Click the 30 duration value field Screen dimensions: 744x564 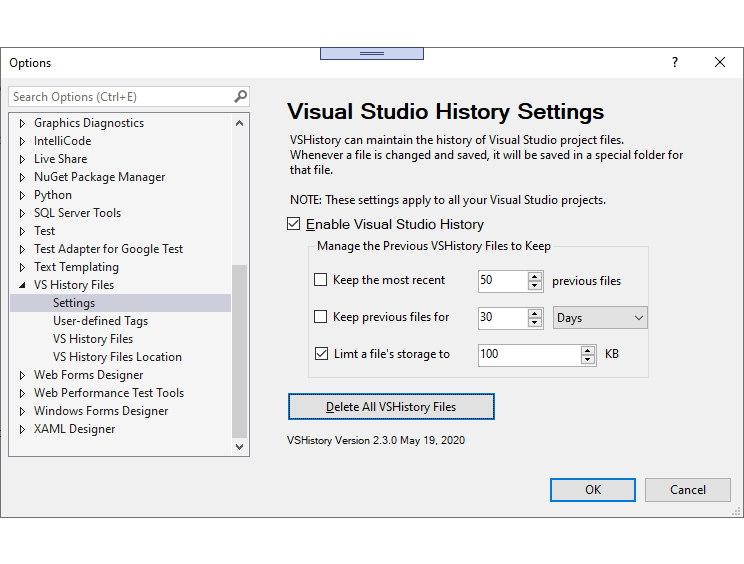pyautogui.click(x=503, y=317)
